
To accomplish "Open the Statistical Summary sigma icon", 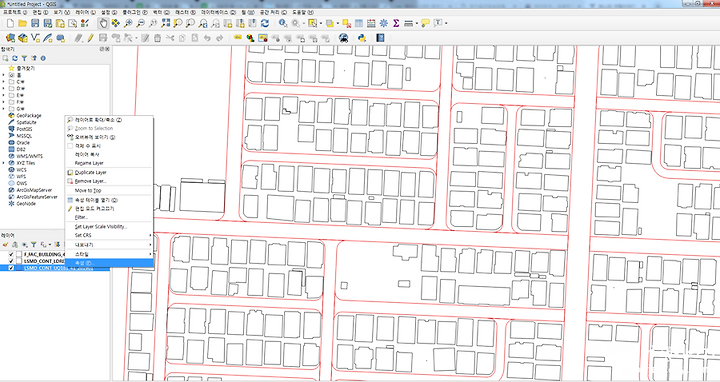I will click(x=396, y=23).
